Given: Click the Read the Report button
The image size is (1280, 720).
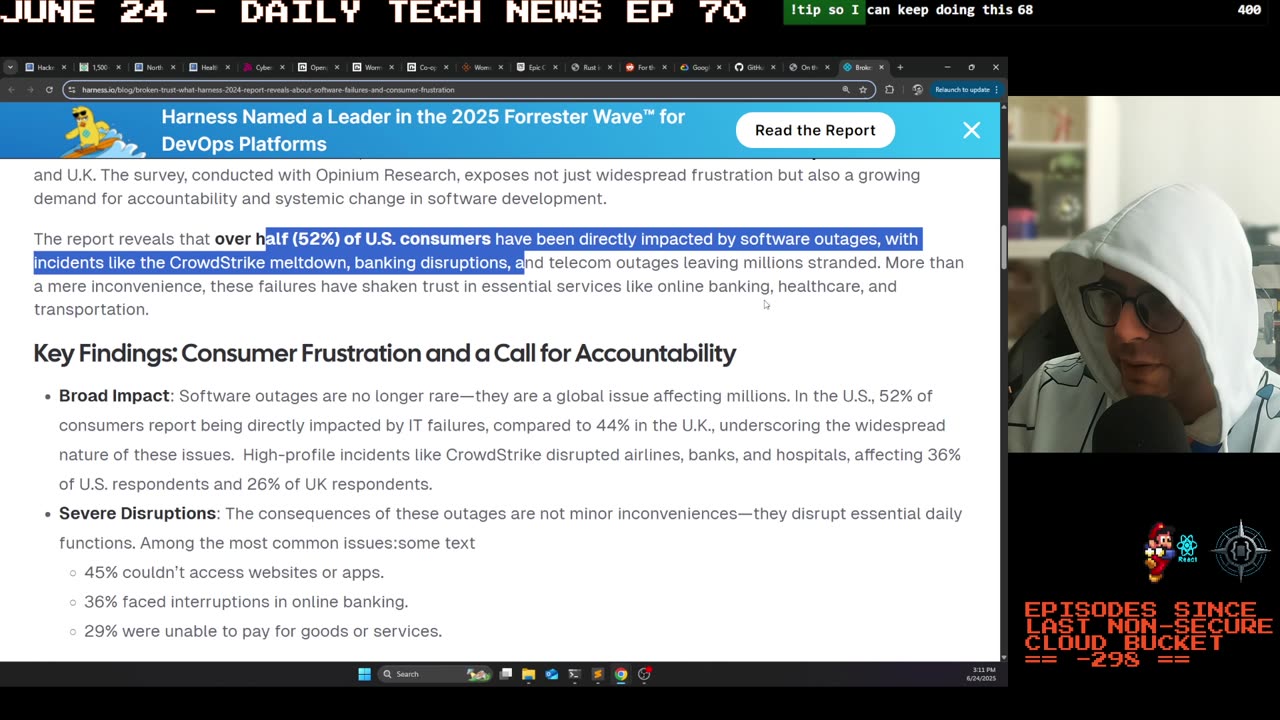Looking at the screenshot, I should point(815,130).
